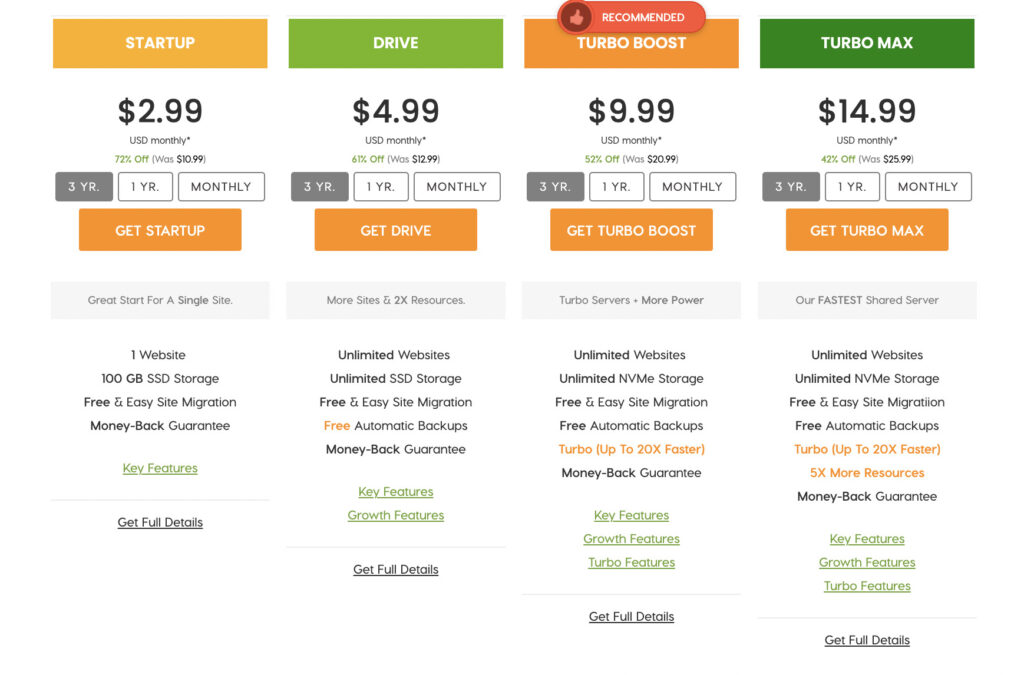Expand Growth Features under Turbo Max plan
The height and width of the screenshot is (675, 1024).
pos(867,562)
